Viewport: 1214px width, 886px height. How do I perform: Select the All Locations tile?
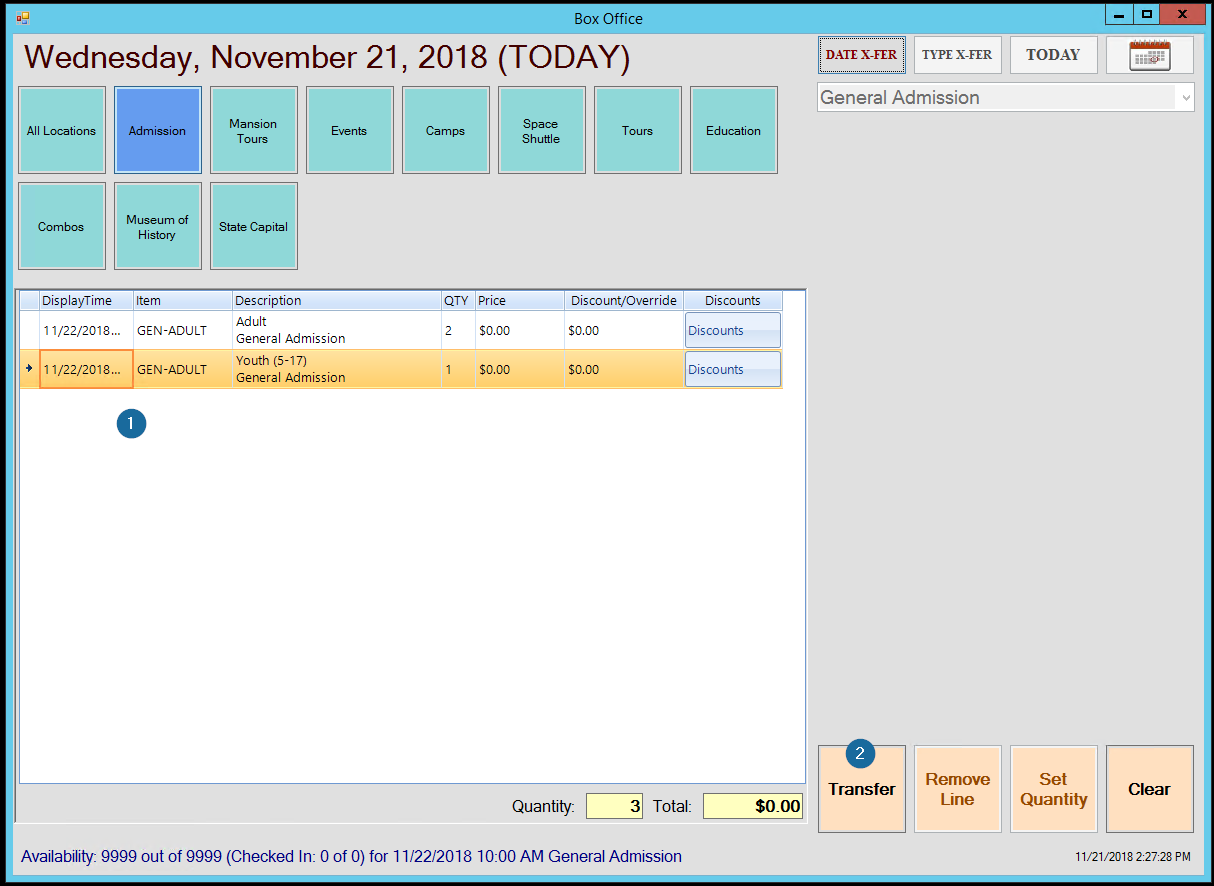62,131
